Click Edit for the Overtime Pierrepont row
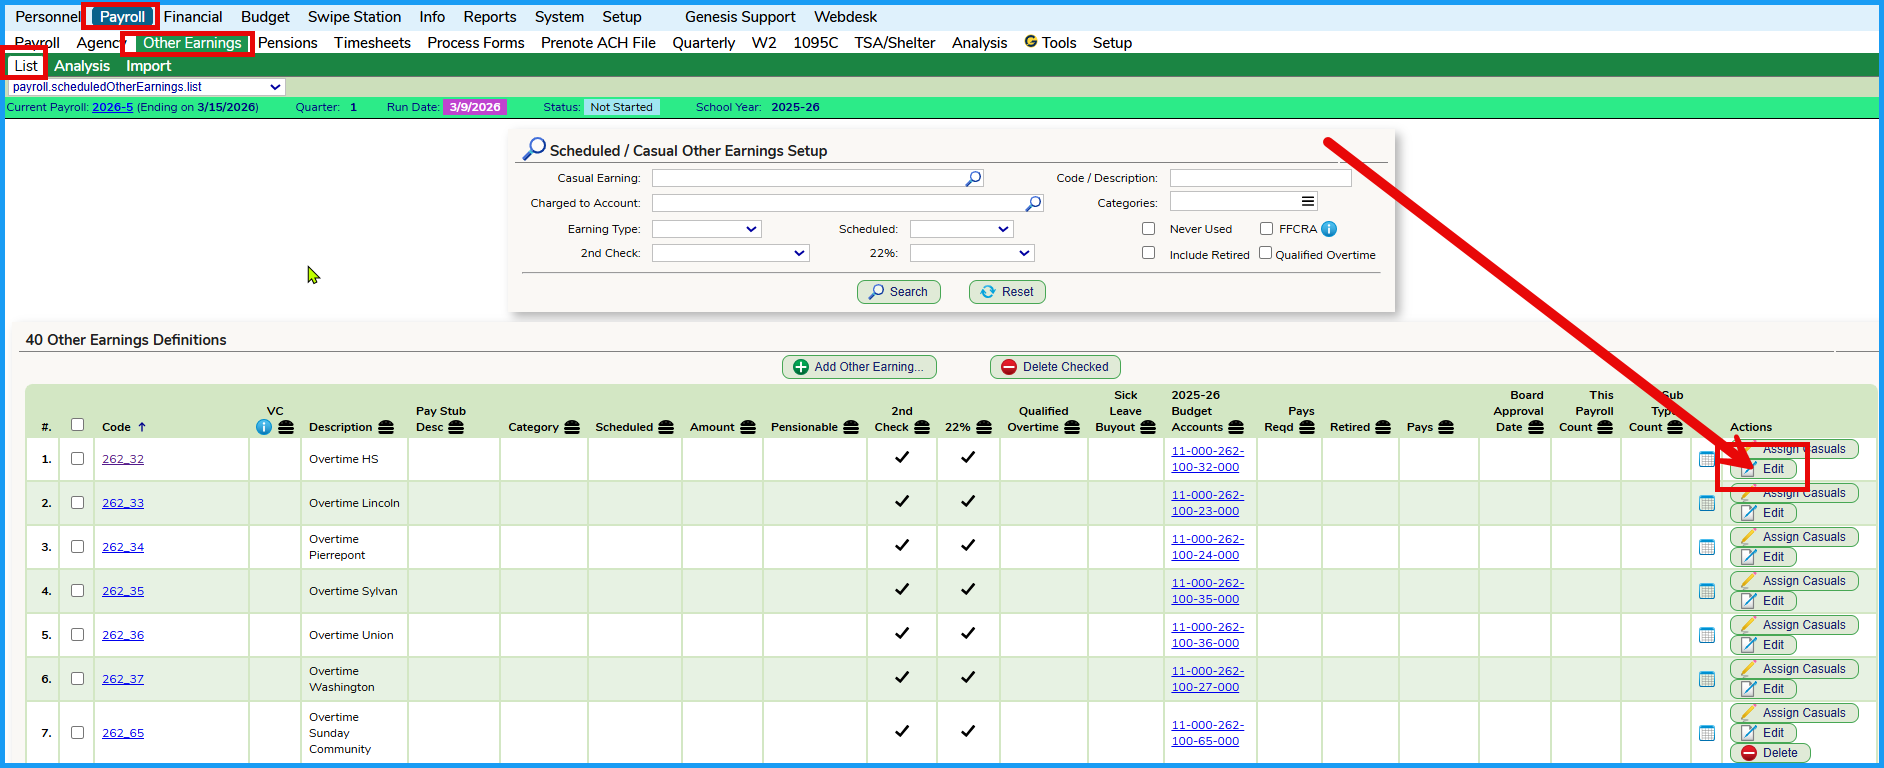 tap(1763, 557)
